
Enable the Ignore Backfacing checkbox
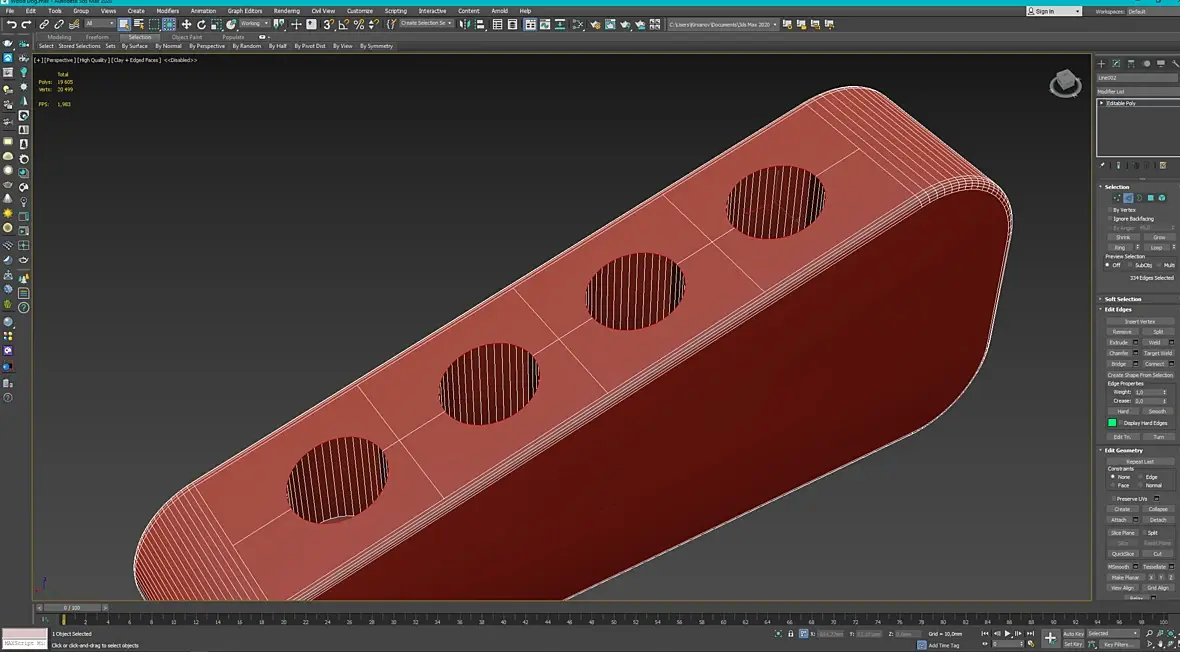(x=1108, y=219)
